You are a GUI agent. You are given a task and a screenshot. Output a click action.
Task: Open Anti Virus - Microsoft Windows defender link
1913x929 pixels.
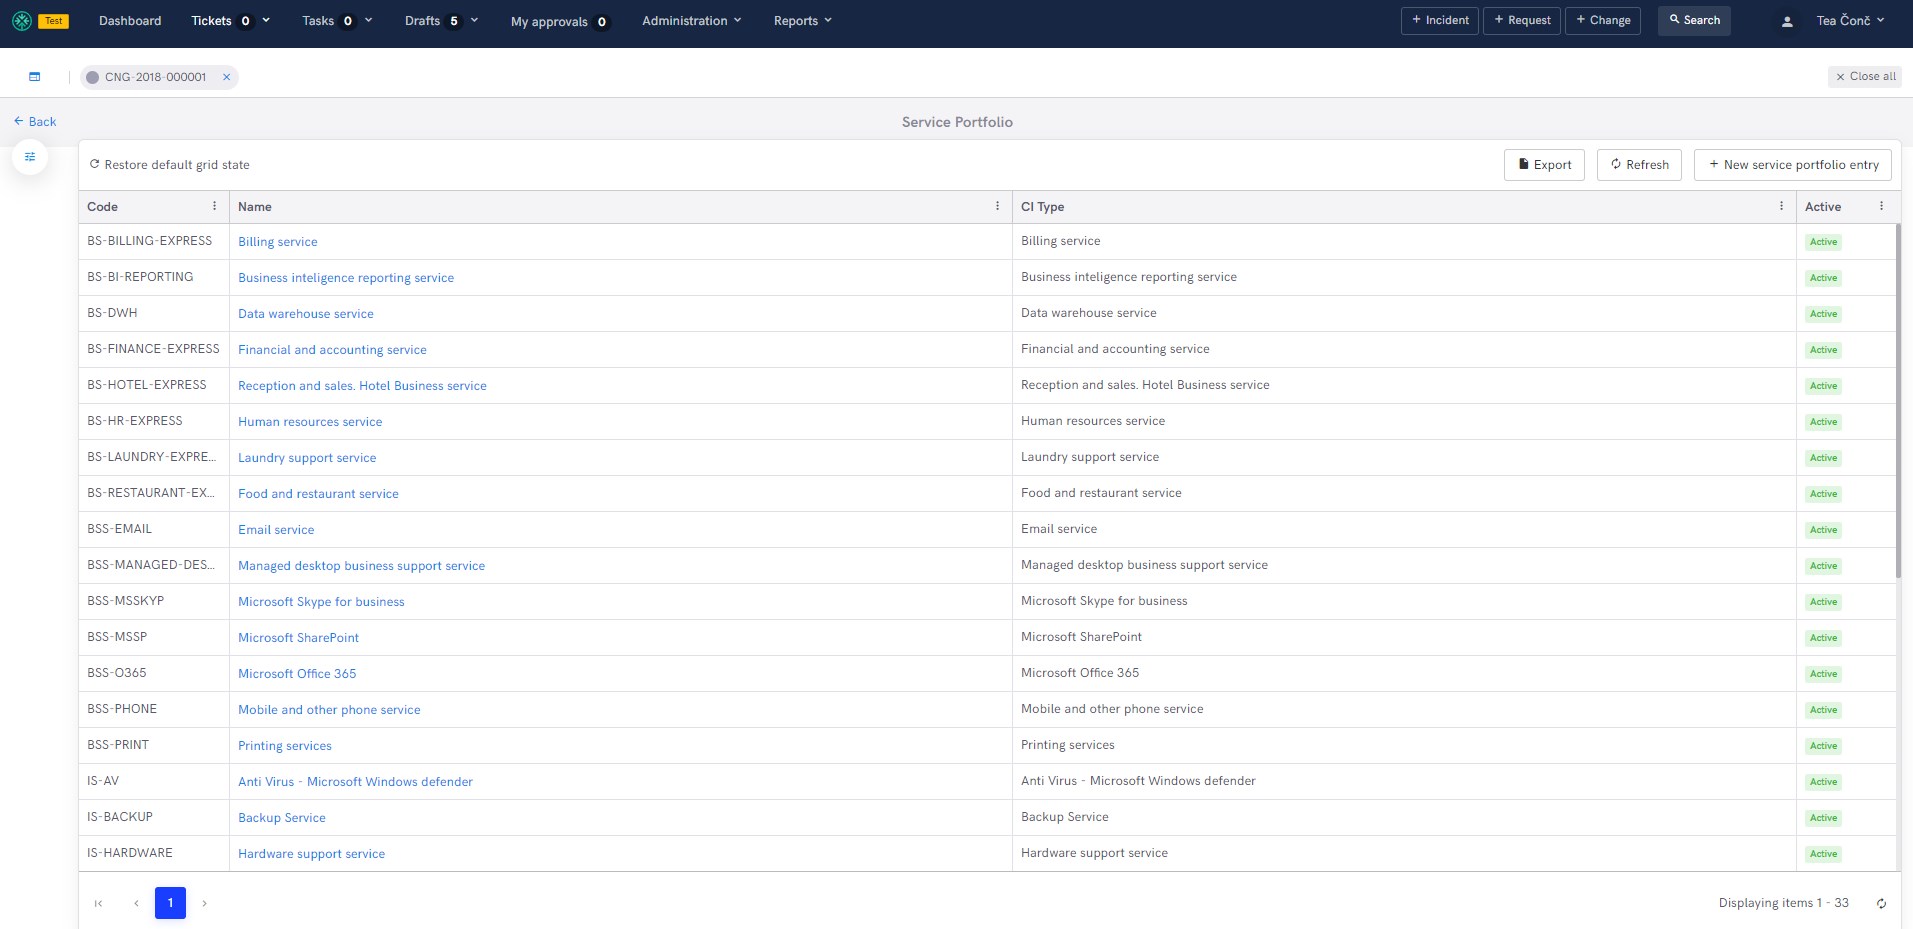tap(355, 782)
